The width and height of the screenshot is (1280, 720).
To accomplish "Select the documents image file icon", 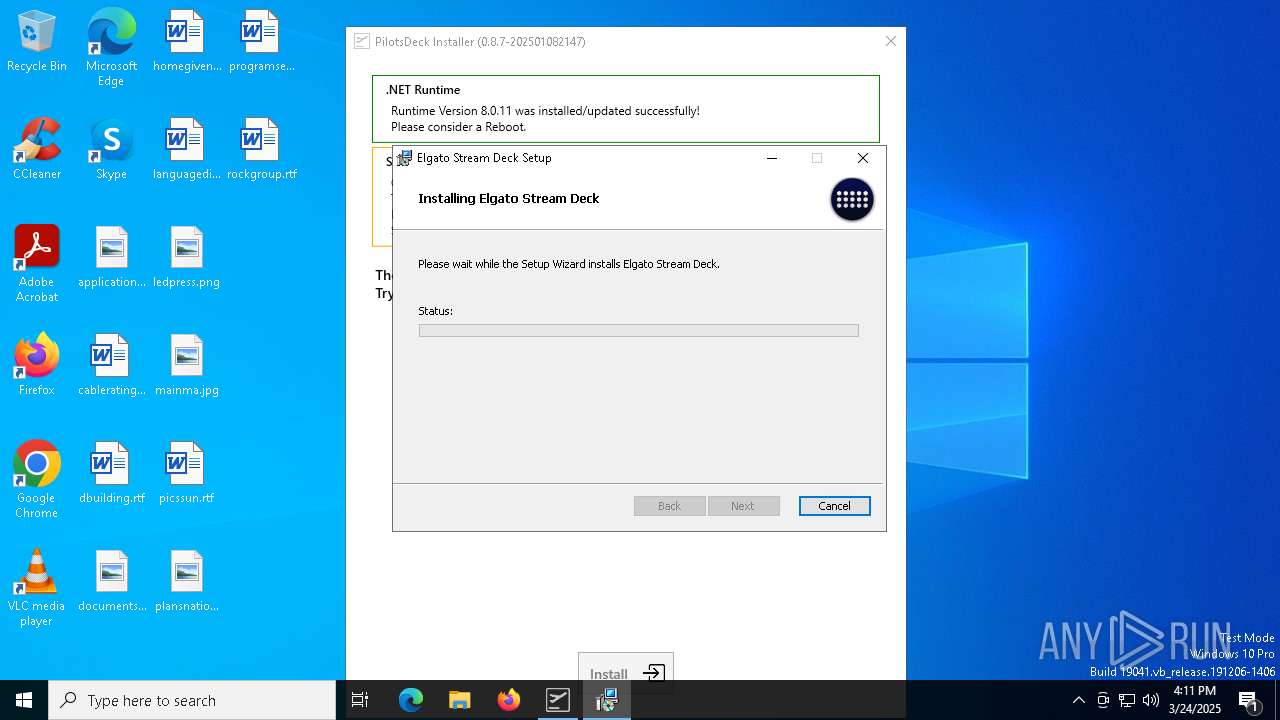I will 111,582.
